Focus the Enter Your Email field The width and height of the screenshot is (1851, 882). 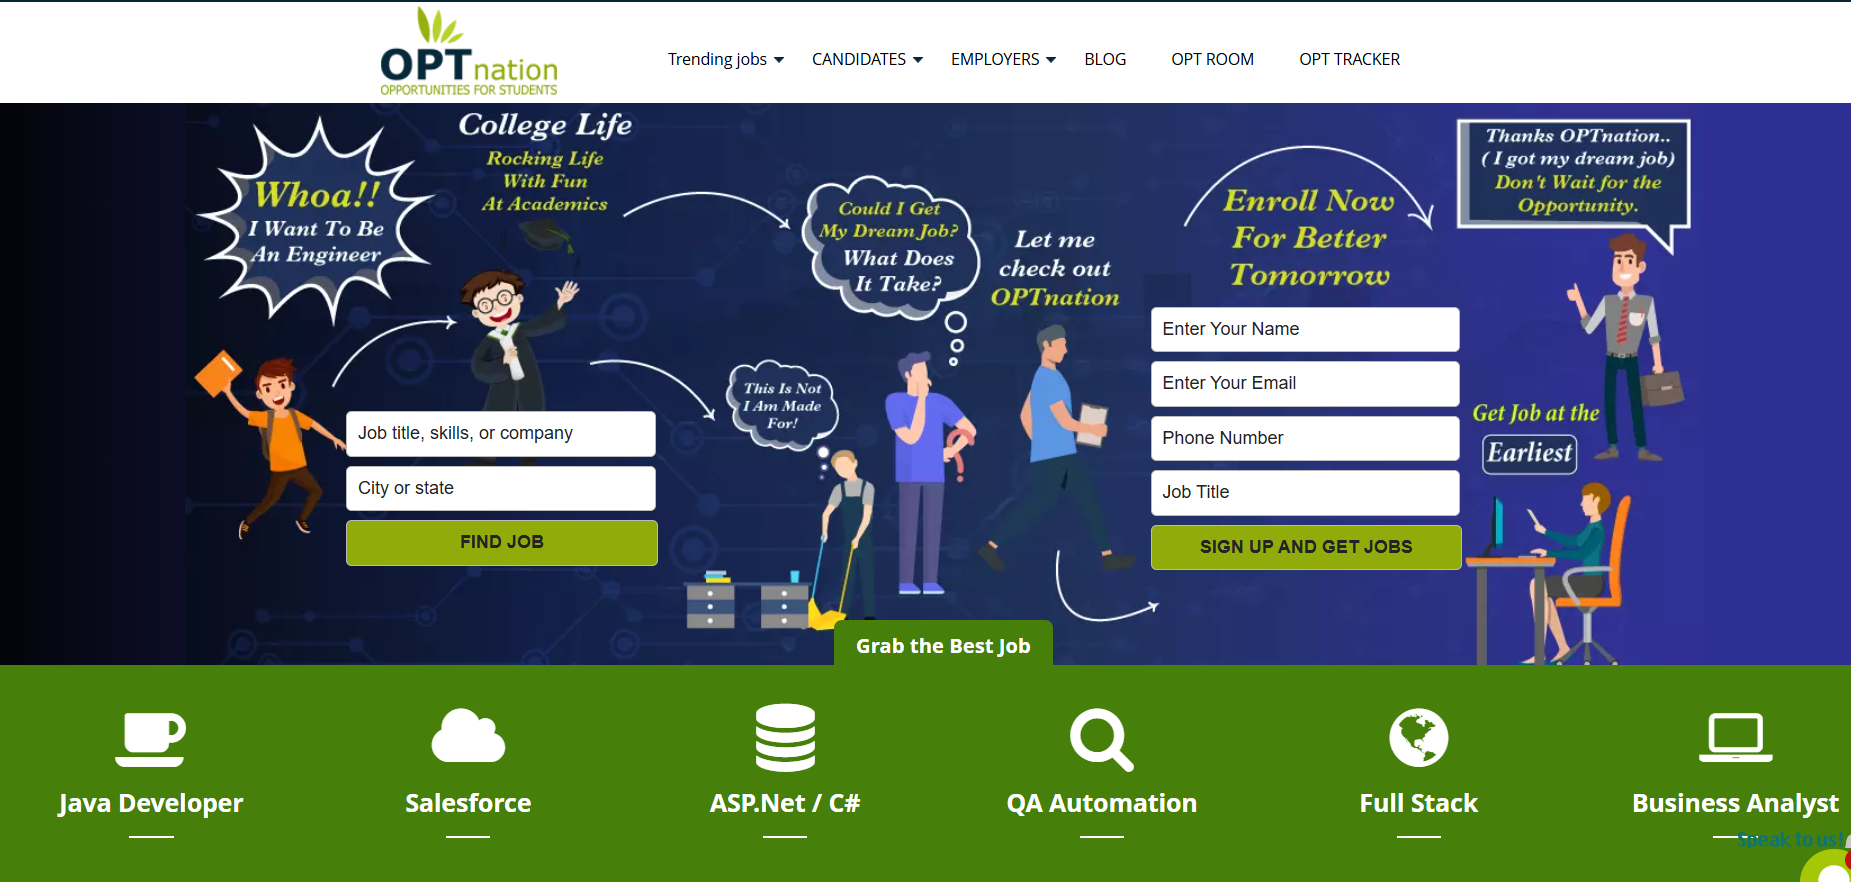[1305, 383]
